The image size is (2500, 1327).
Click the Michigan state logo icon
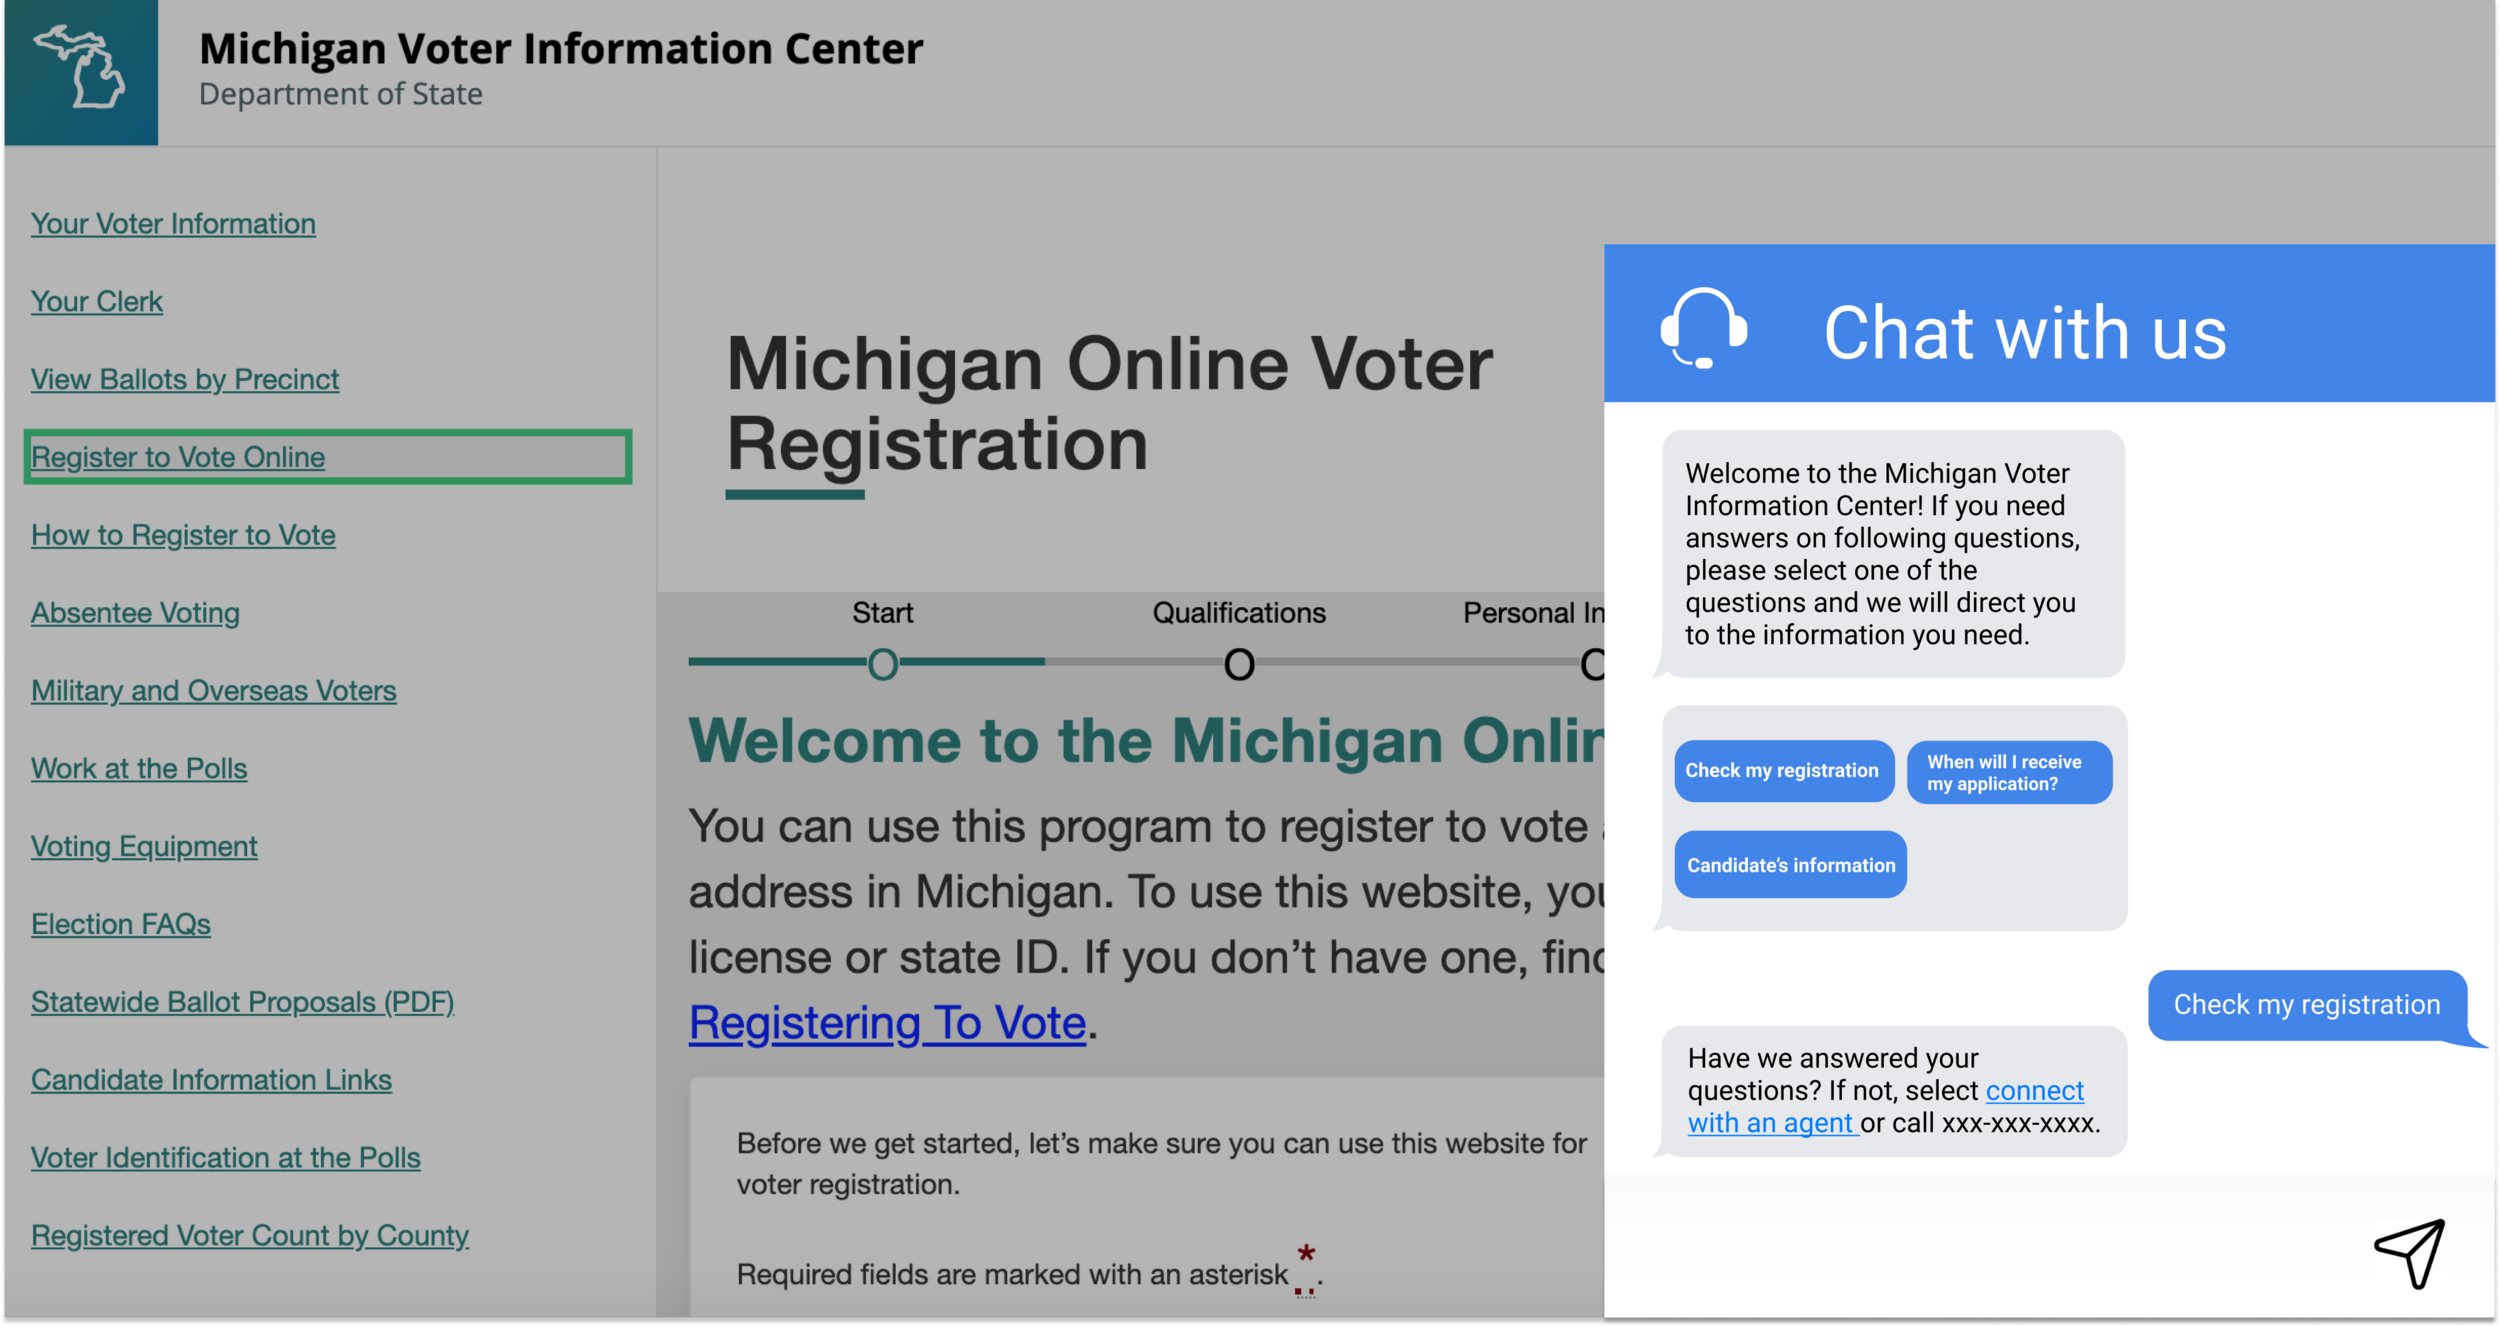pos(80,70)
